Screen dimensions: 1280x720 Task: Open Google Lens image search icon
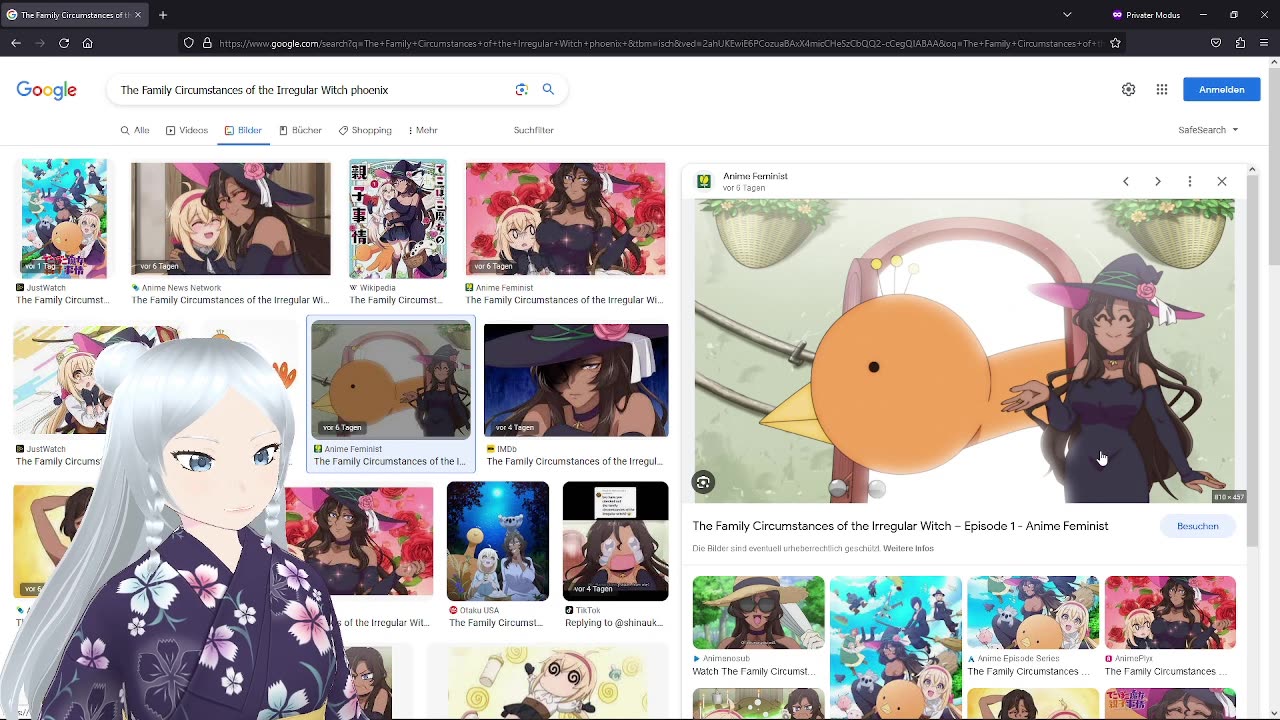tap(521, 90)
